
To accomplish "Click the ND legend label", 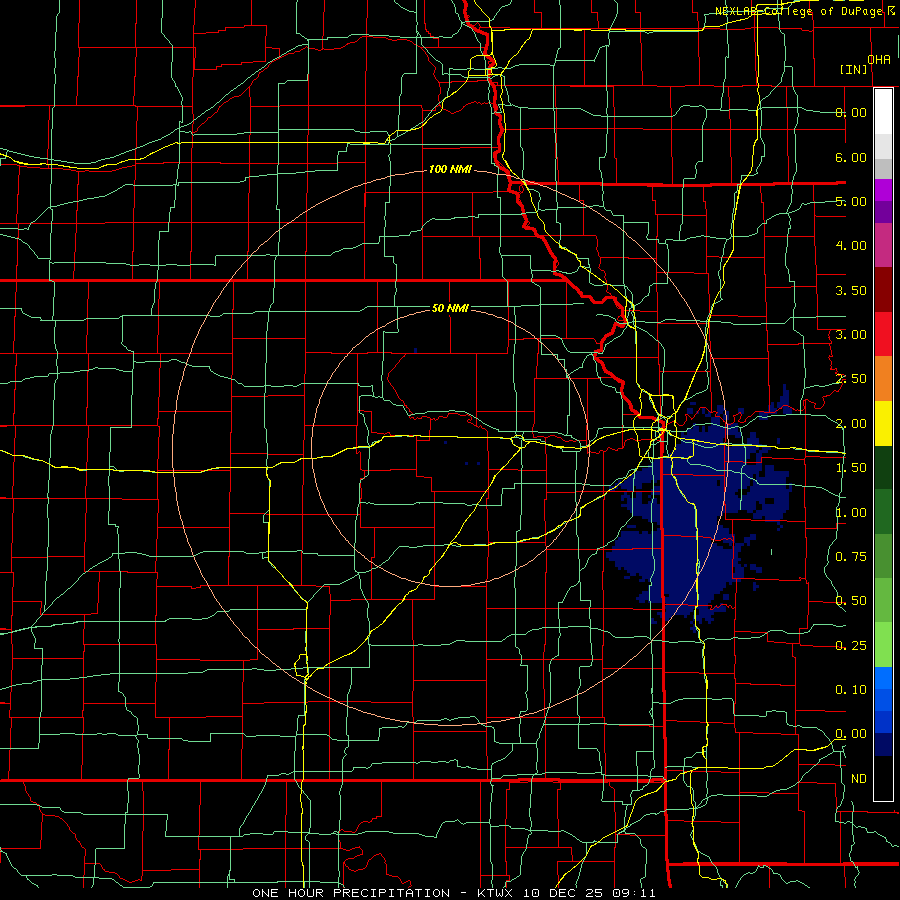I will click(x=859, y=779).
